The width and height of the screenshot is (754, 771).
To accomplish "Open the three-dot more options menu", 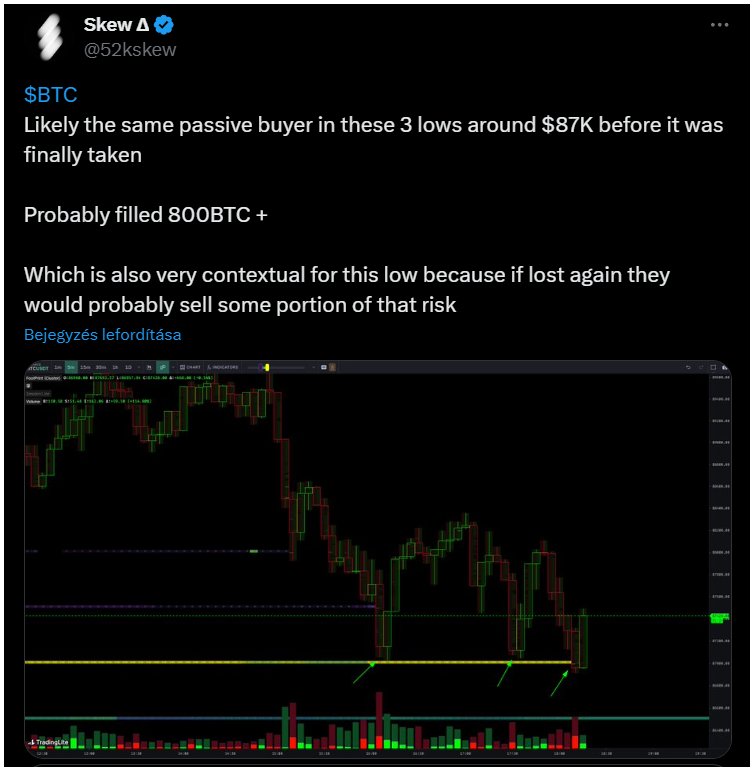I will point(719,25).
